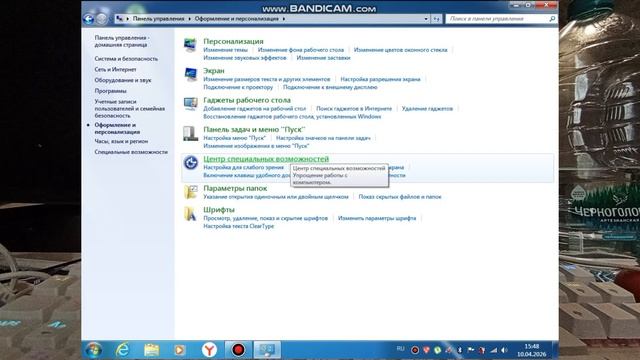Viewport: 640px width, 360px height.
Task: Open Изменение заставки link
Action: coord(323,58)
